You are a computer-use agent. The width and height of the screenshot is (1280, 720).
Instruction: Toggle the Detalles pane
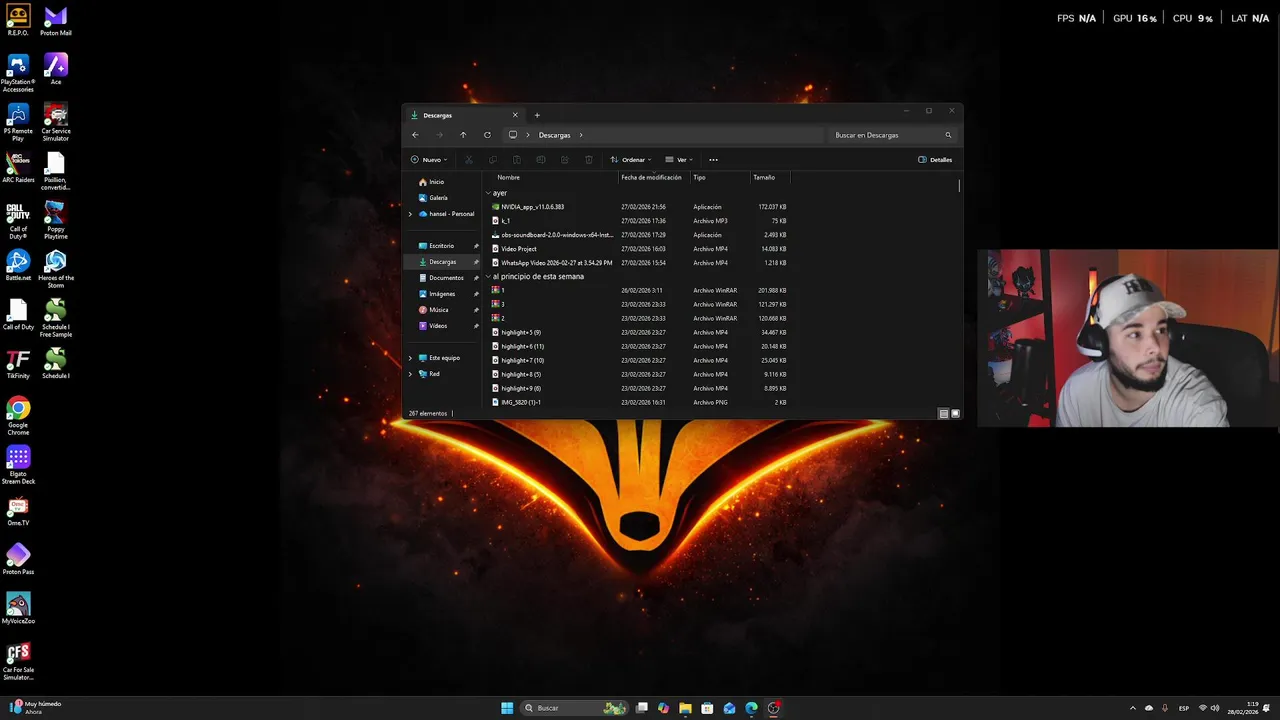935,160
